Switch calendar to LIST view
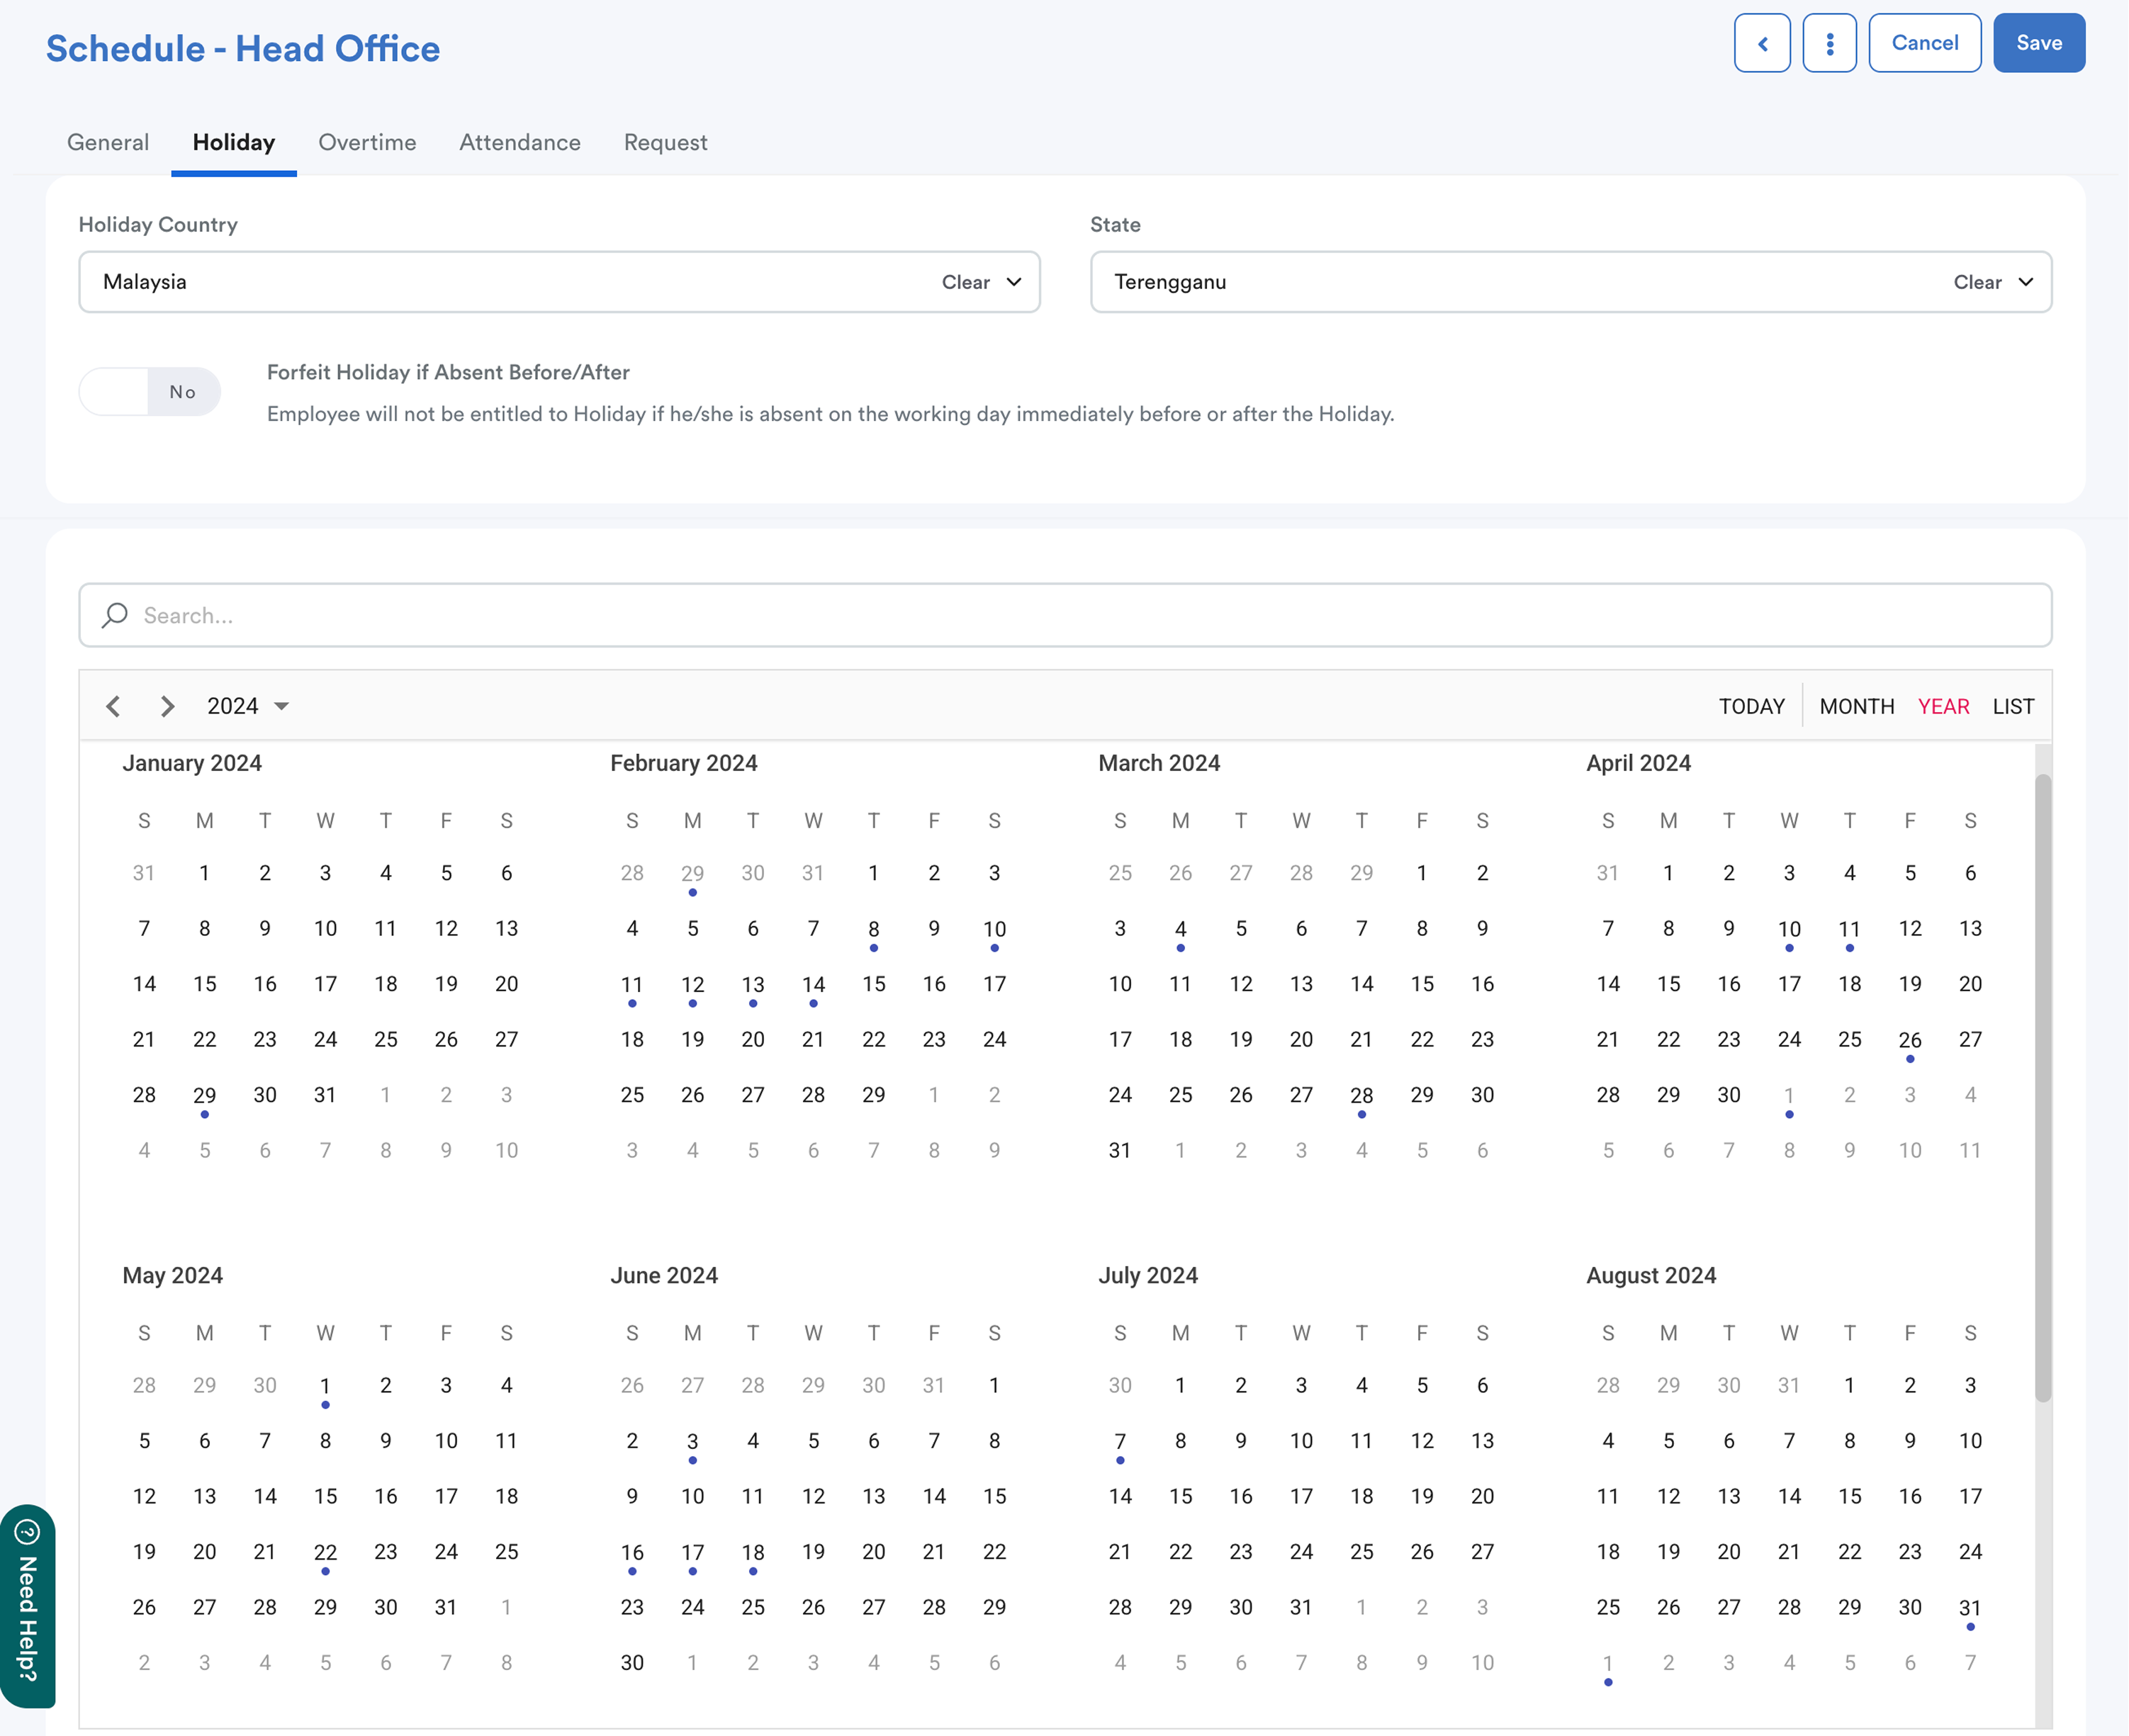 pos(2012,706)
